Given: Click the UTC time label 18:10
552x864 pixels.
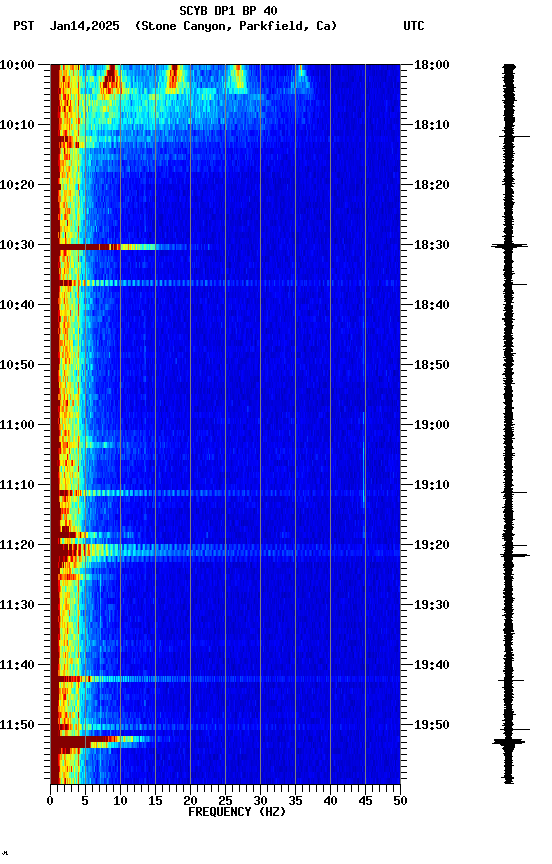Looking at the screenshot, I should [432, 125].
